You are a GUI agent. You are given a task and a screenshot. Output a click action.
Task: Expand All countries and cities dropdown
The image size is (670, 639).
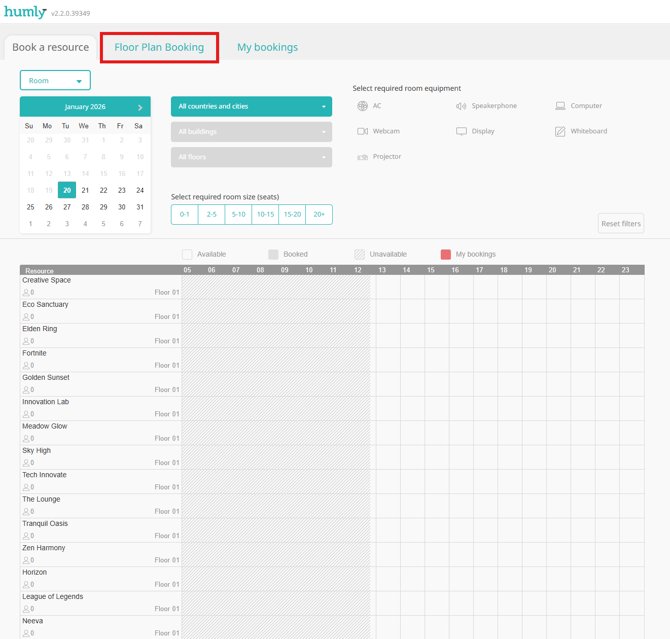(x=251, y=106)
